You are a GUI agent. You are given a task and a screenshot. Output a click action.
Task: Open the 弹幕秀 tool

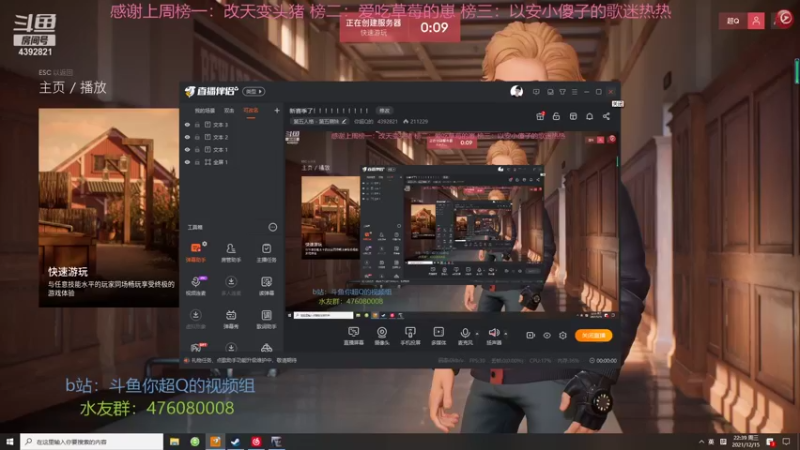click(x=231, y=319)
